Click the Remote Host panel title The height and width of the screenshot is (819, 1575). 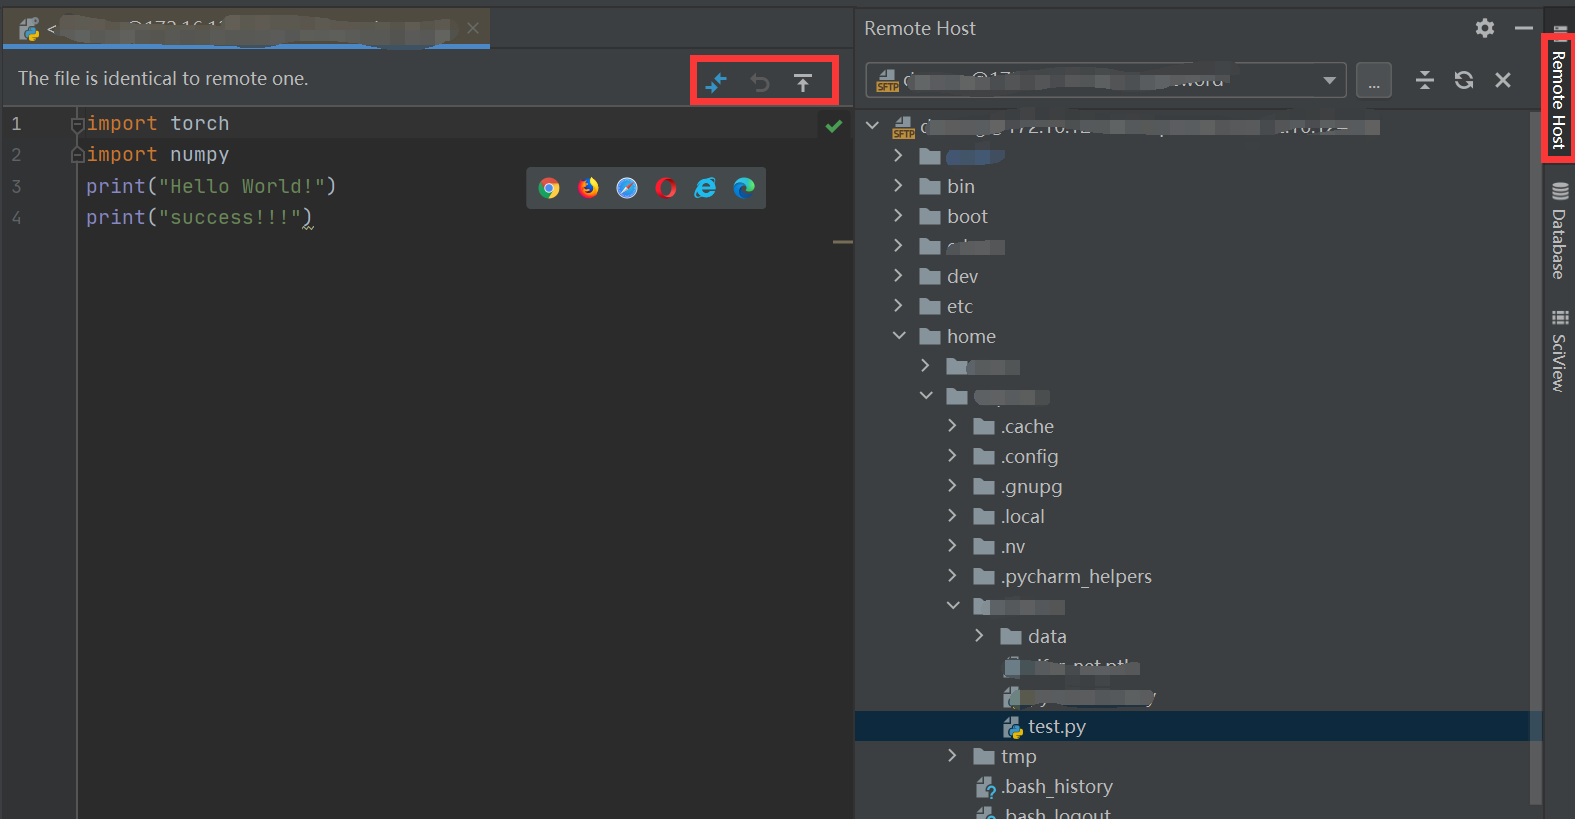[920, 28]
